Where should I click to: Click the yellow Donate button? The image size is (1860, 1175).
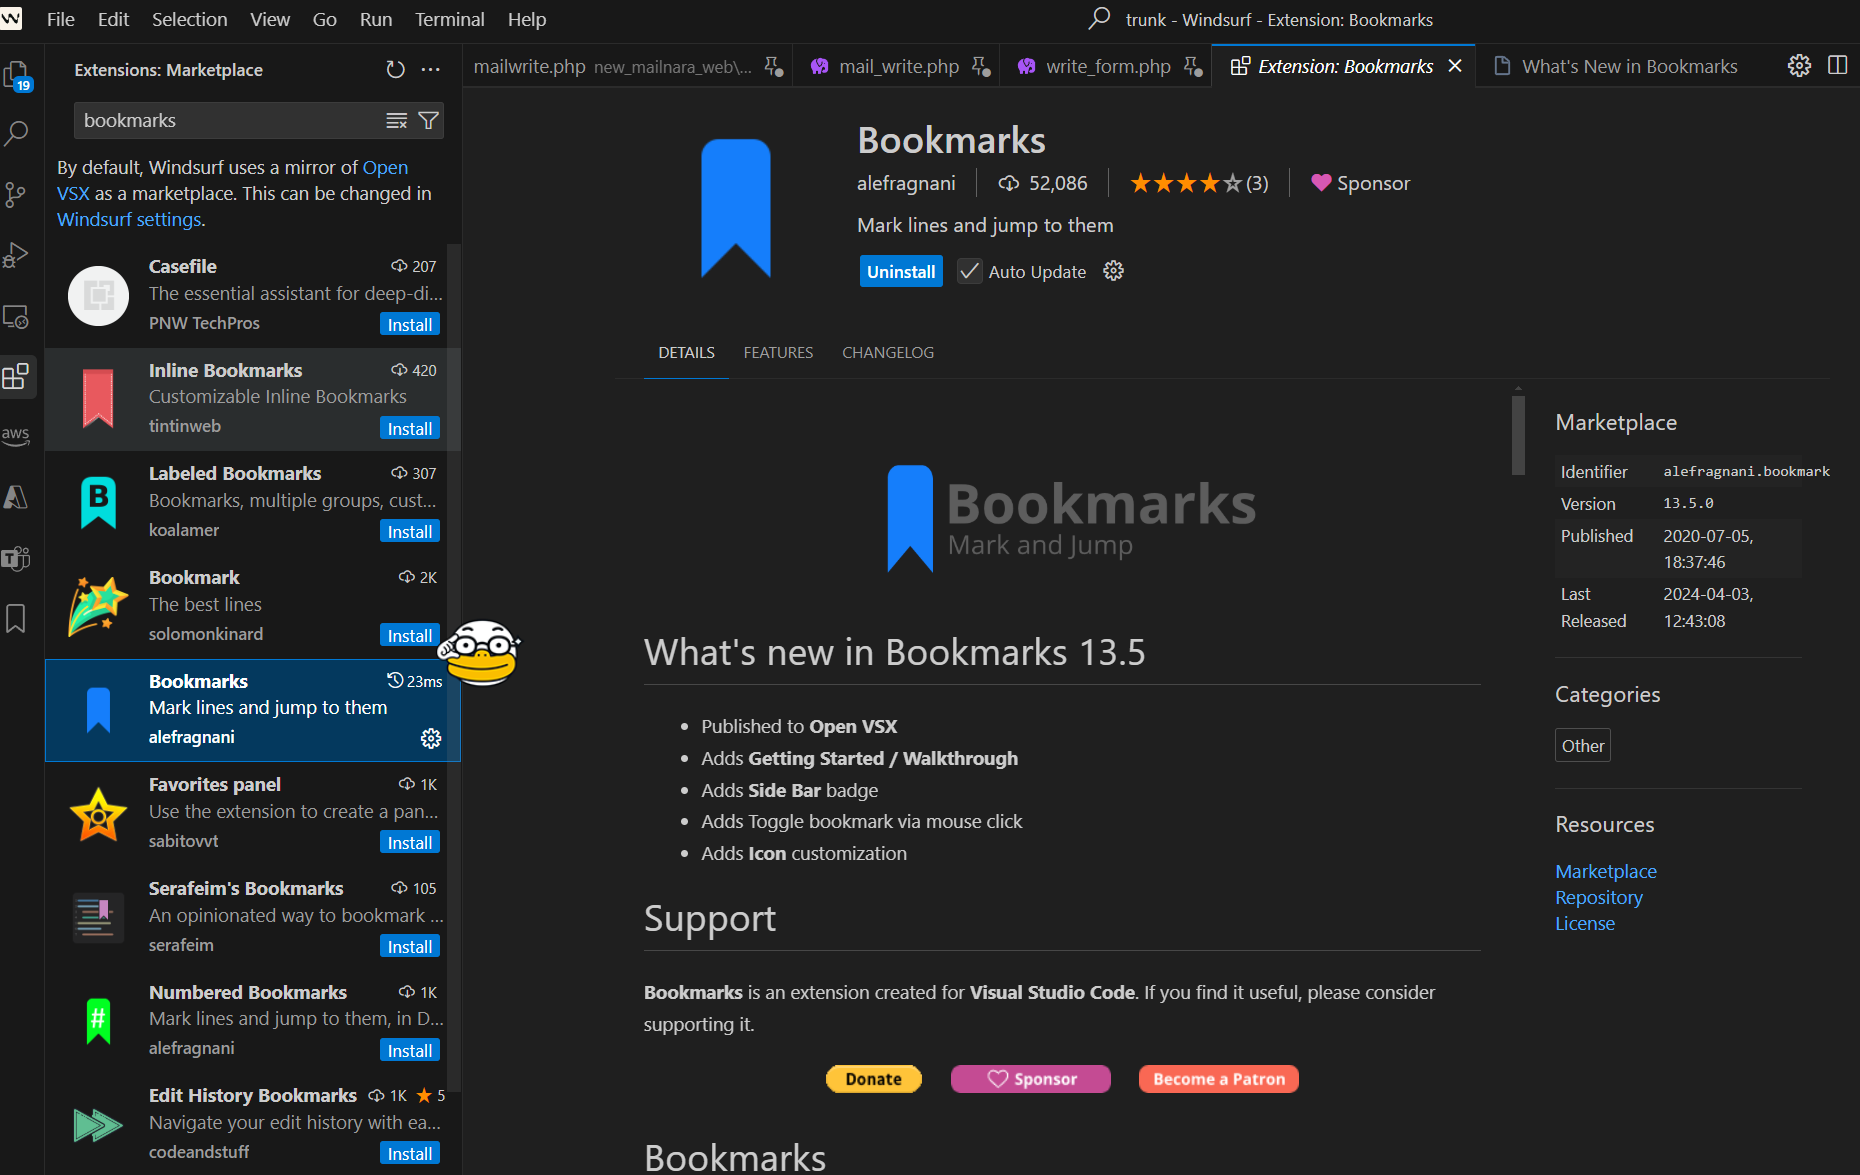click(x=873, y=1079)
